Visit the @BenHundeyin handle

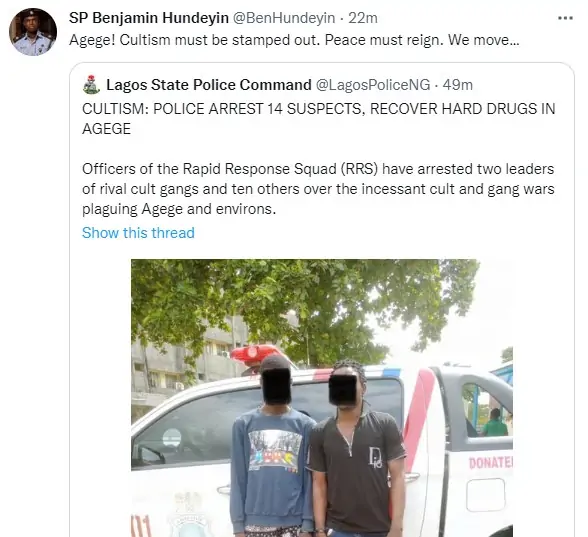point(284,18)
